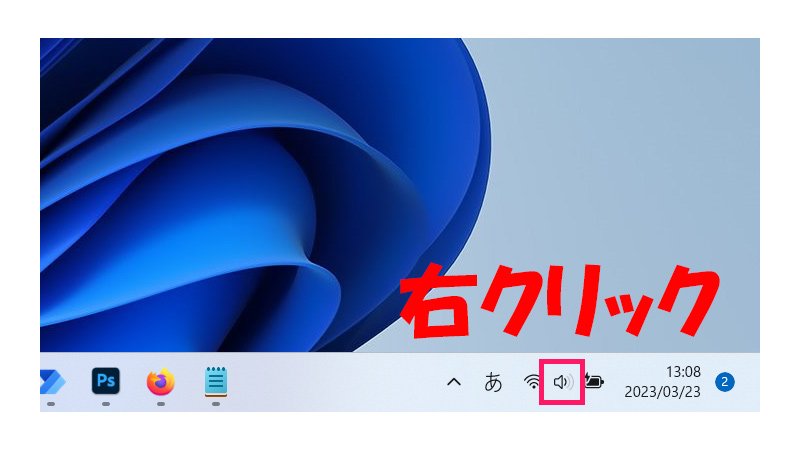The width and height of the screenshot is (800, 450).
Task: Open the Notepad taskbar icon
Action: coord(215,382)
